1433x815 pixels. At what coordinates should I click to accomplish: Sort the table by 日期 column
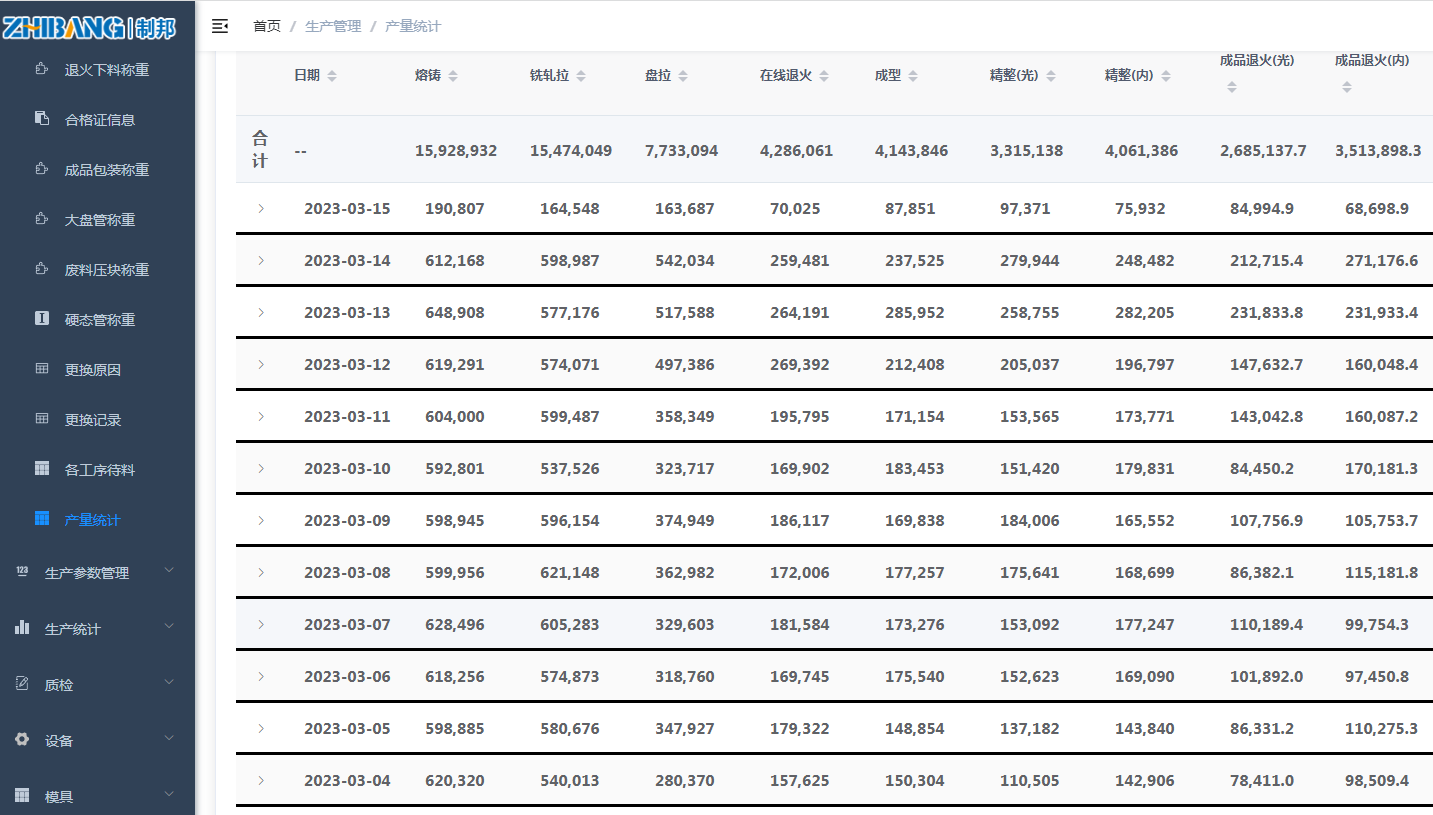tap(332, 76)
